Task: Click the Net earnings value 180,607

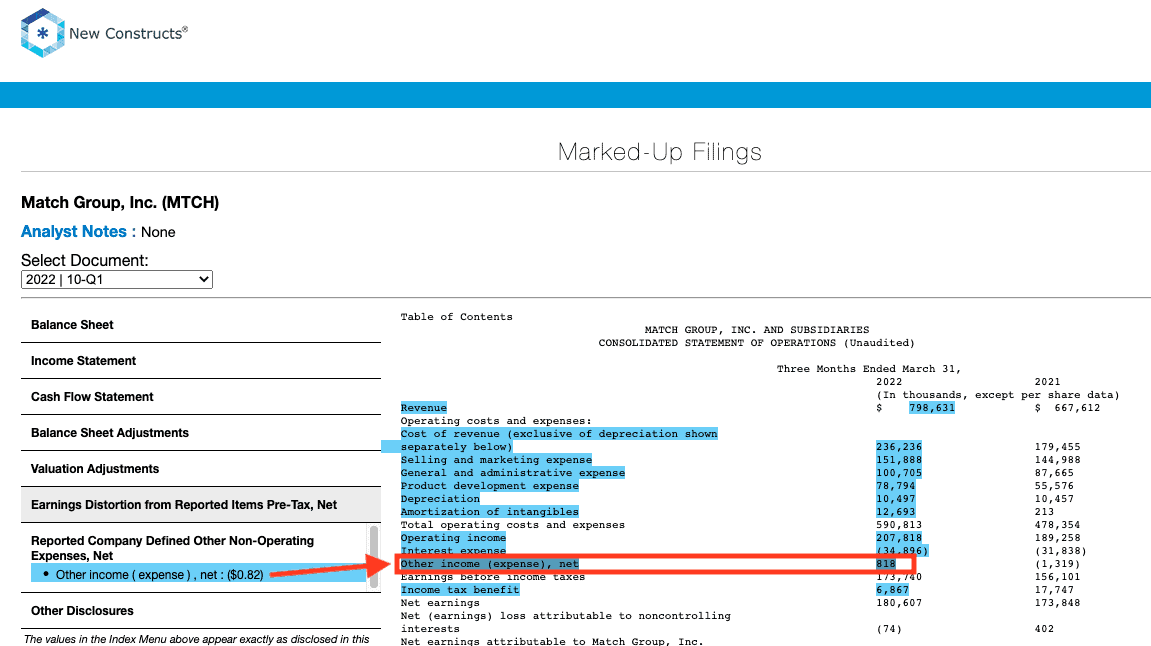Action: (898, 603)
